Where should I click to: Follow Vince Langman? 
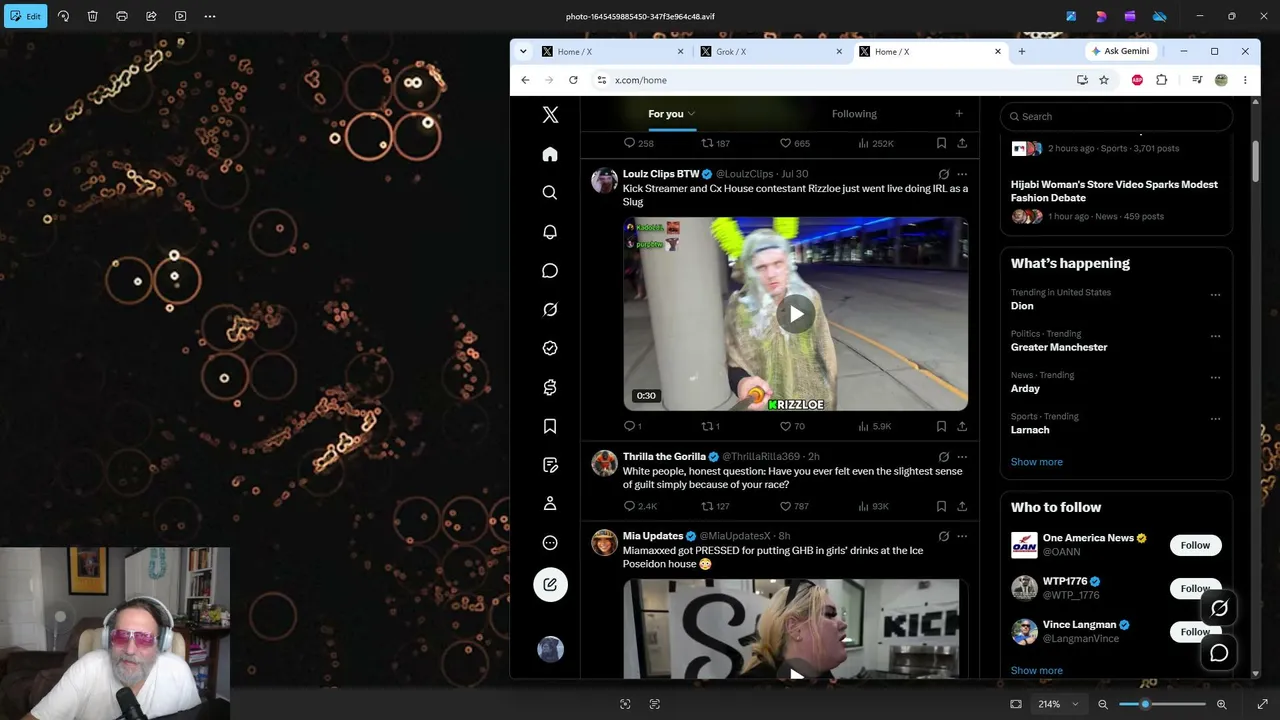point(1195,632)
